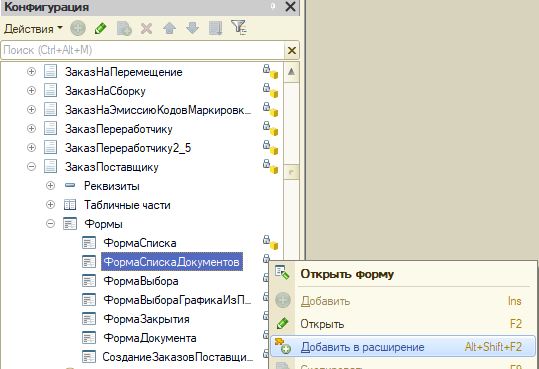
Task: Click lock icon on ЗаказНаПеремещение row
Action: [x=266, y=69]
